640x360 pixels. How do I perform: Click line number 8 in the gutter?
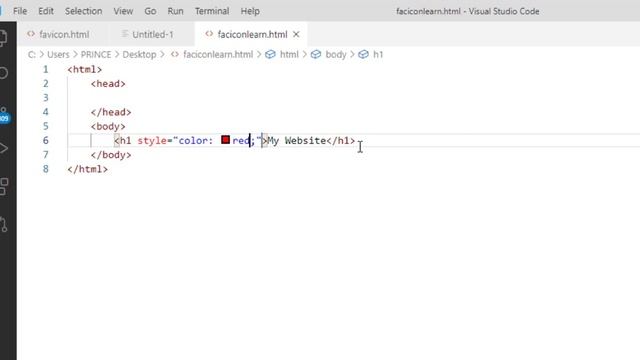pos(46,169)
